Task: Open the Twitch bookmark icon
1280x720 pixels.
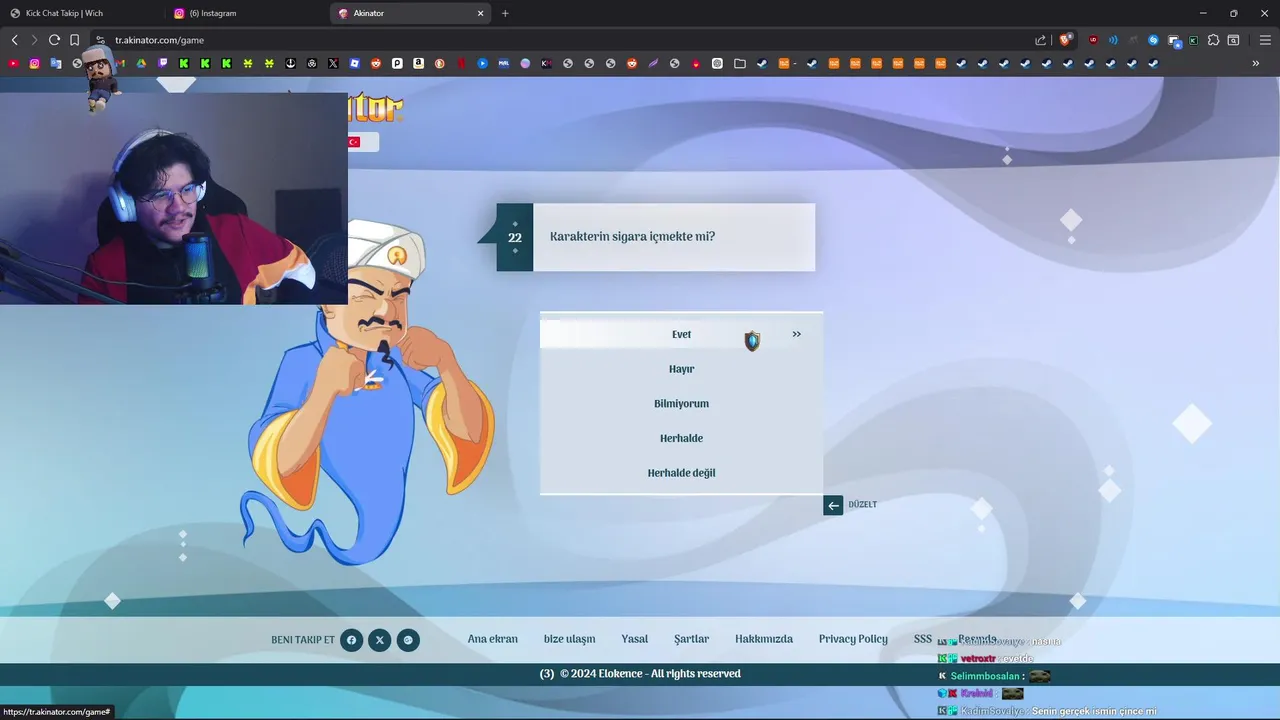Action: pos(163,63)
